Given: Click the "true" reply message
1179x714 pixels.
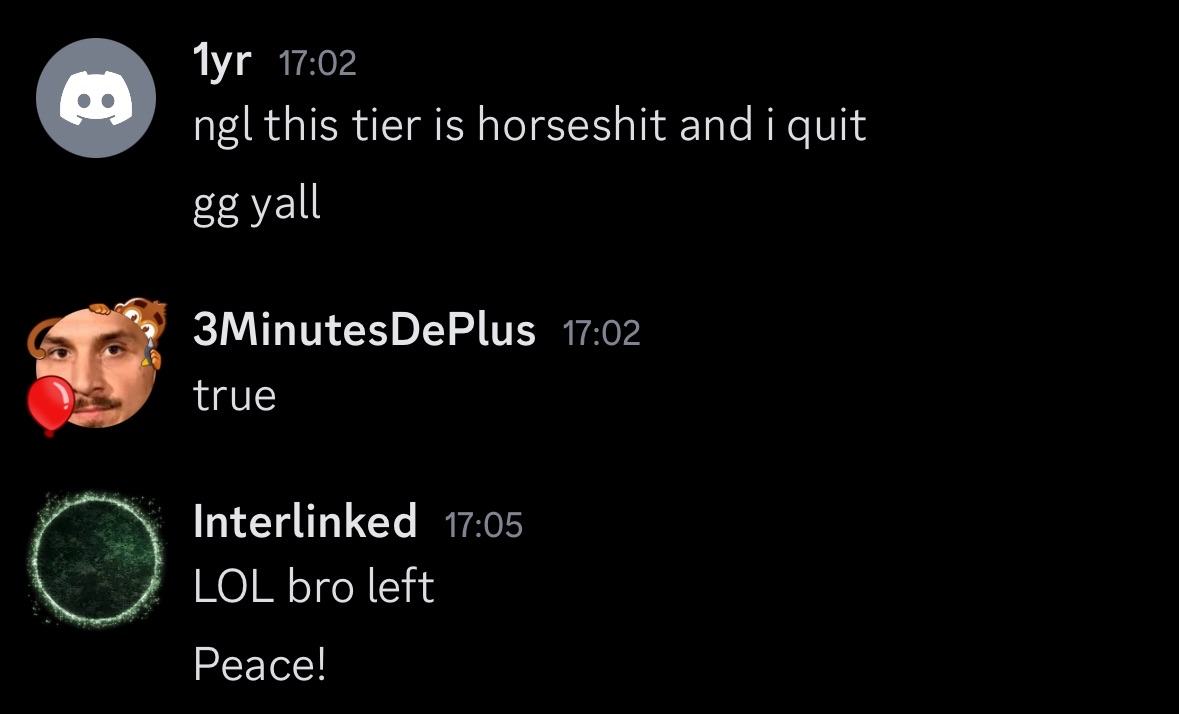Looking at the screenshot, I should 234,396.
